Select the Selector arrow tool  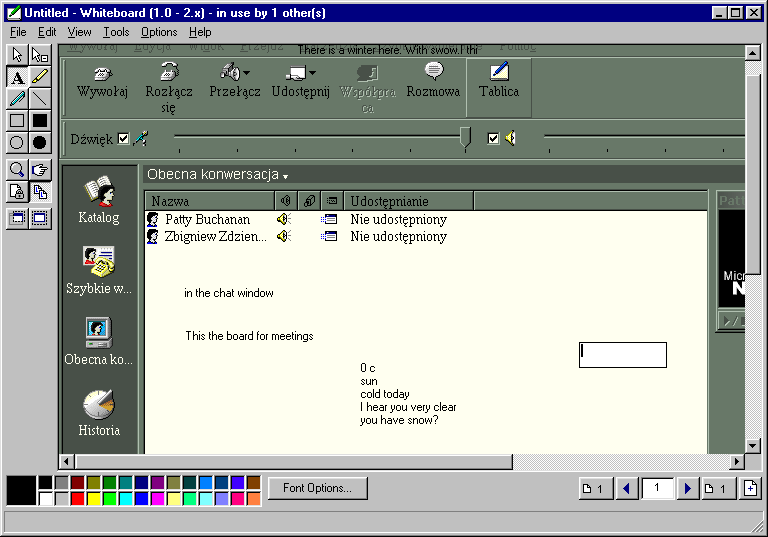click(x=17, y=55)
